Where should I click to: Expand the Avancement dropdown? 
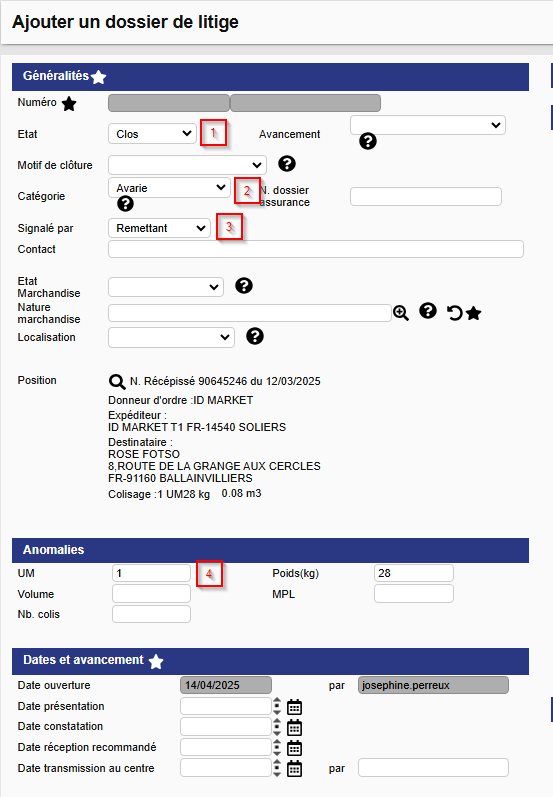427,125
